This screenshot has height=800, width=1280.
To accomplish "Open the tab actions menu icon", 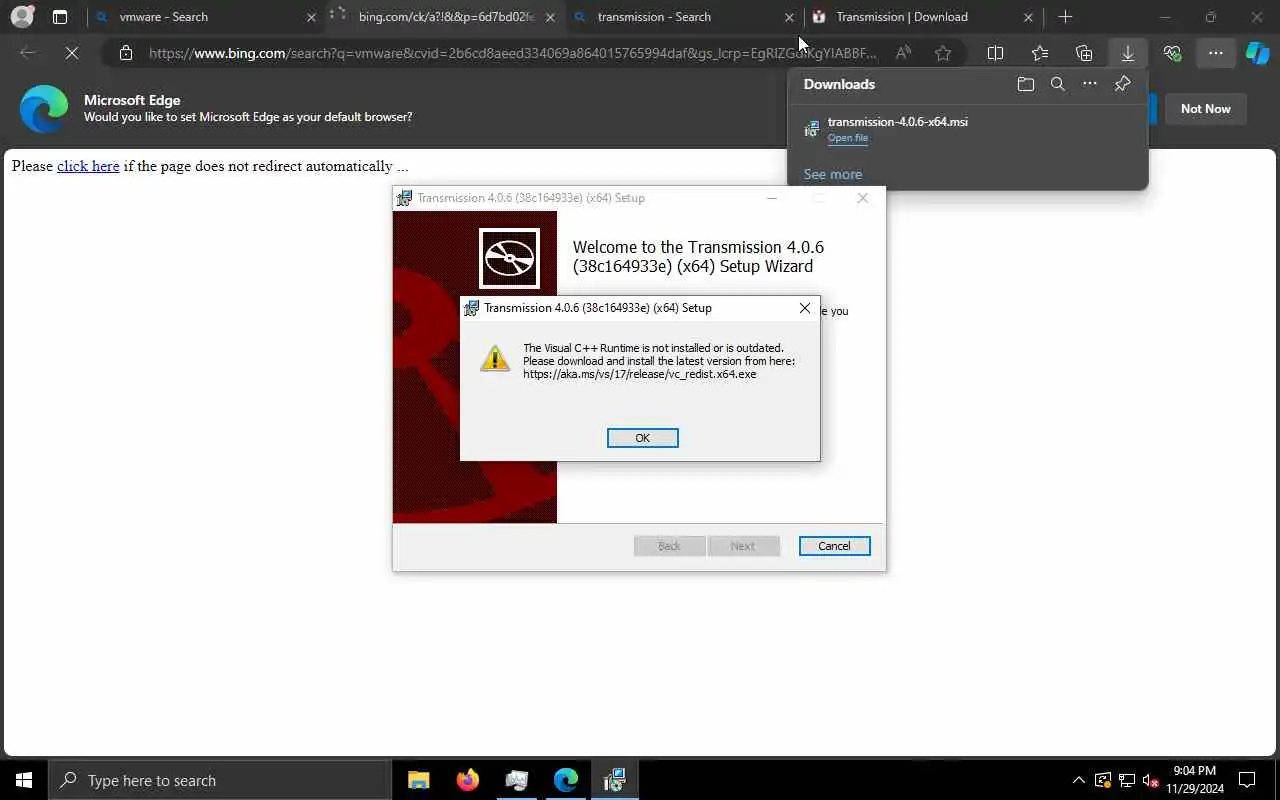I will point(60,17).
